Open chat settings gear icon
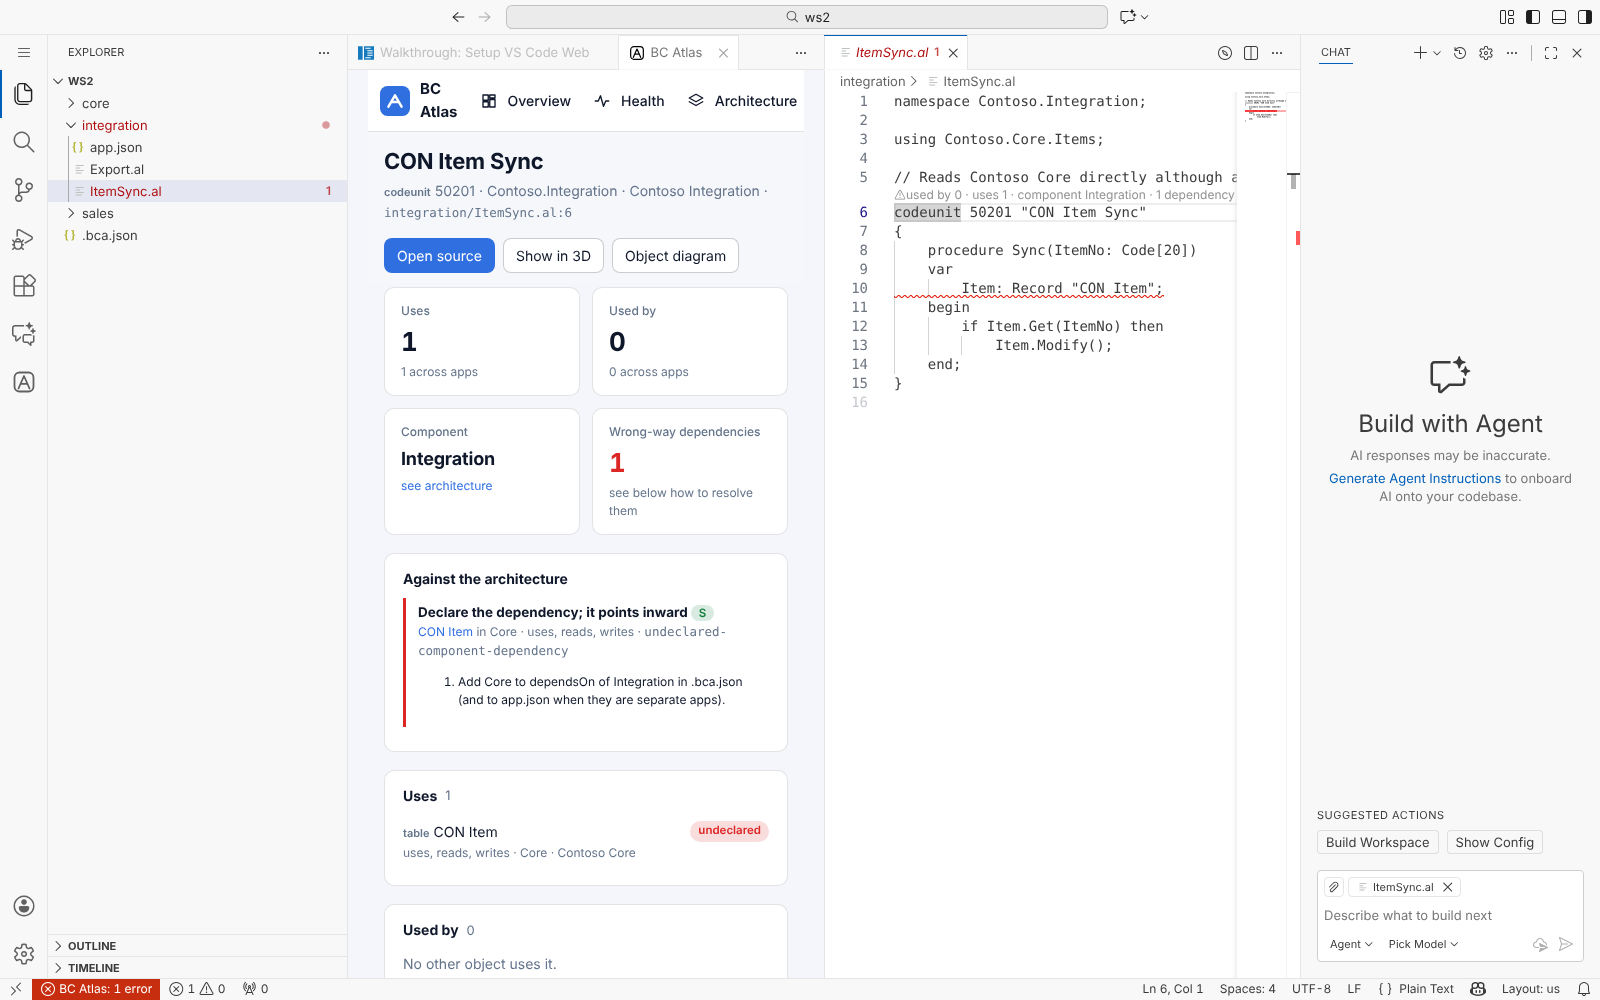The height and width of the screenshot is (1000, 1600). (x=1486, y=53)
